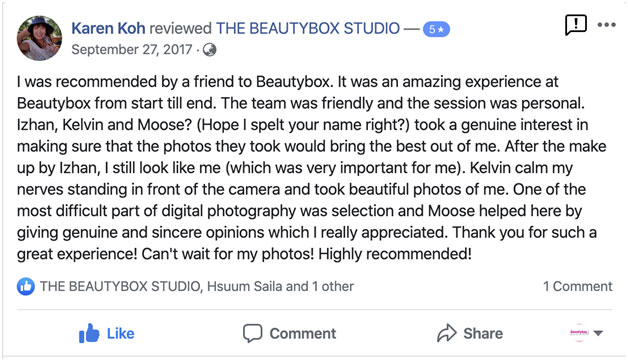Expand the post-as identity dropdown arrow
The image size is (628, 361).
pos(598,333)
